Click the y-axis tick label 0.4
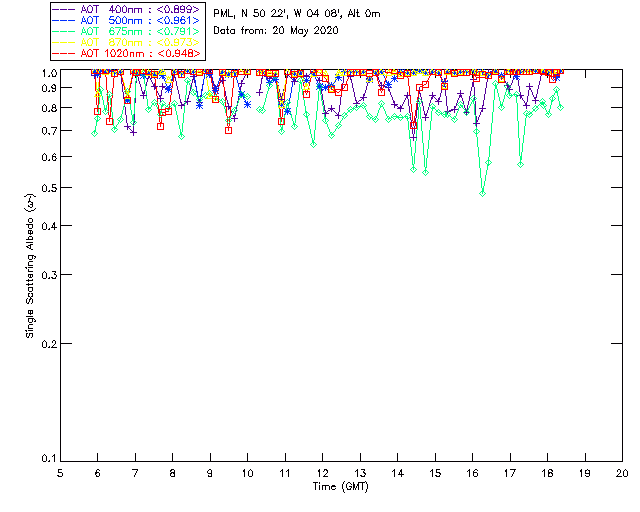The image size is (640, 512). pos(48,226)
